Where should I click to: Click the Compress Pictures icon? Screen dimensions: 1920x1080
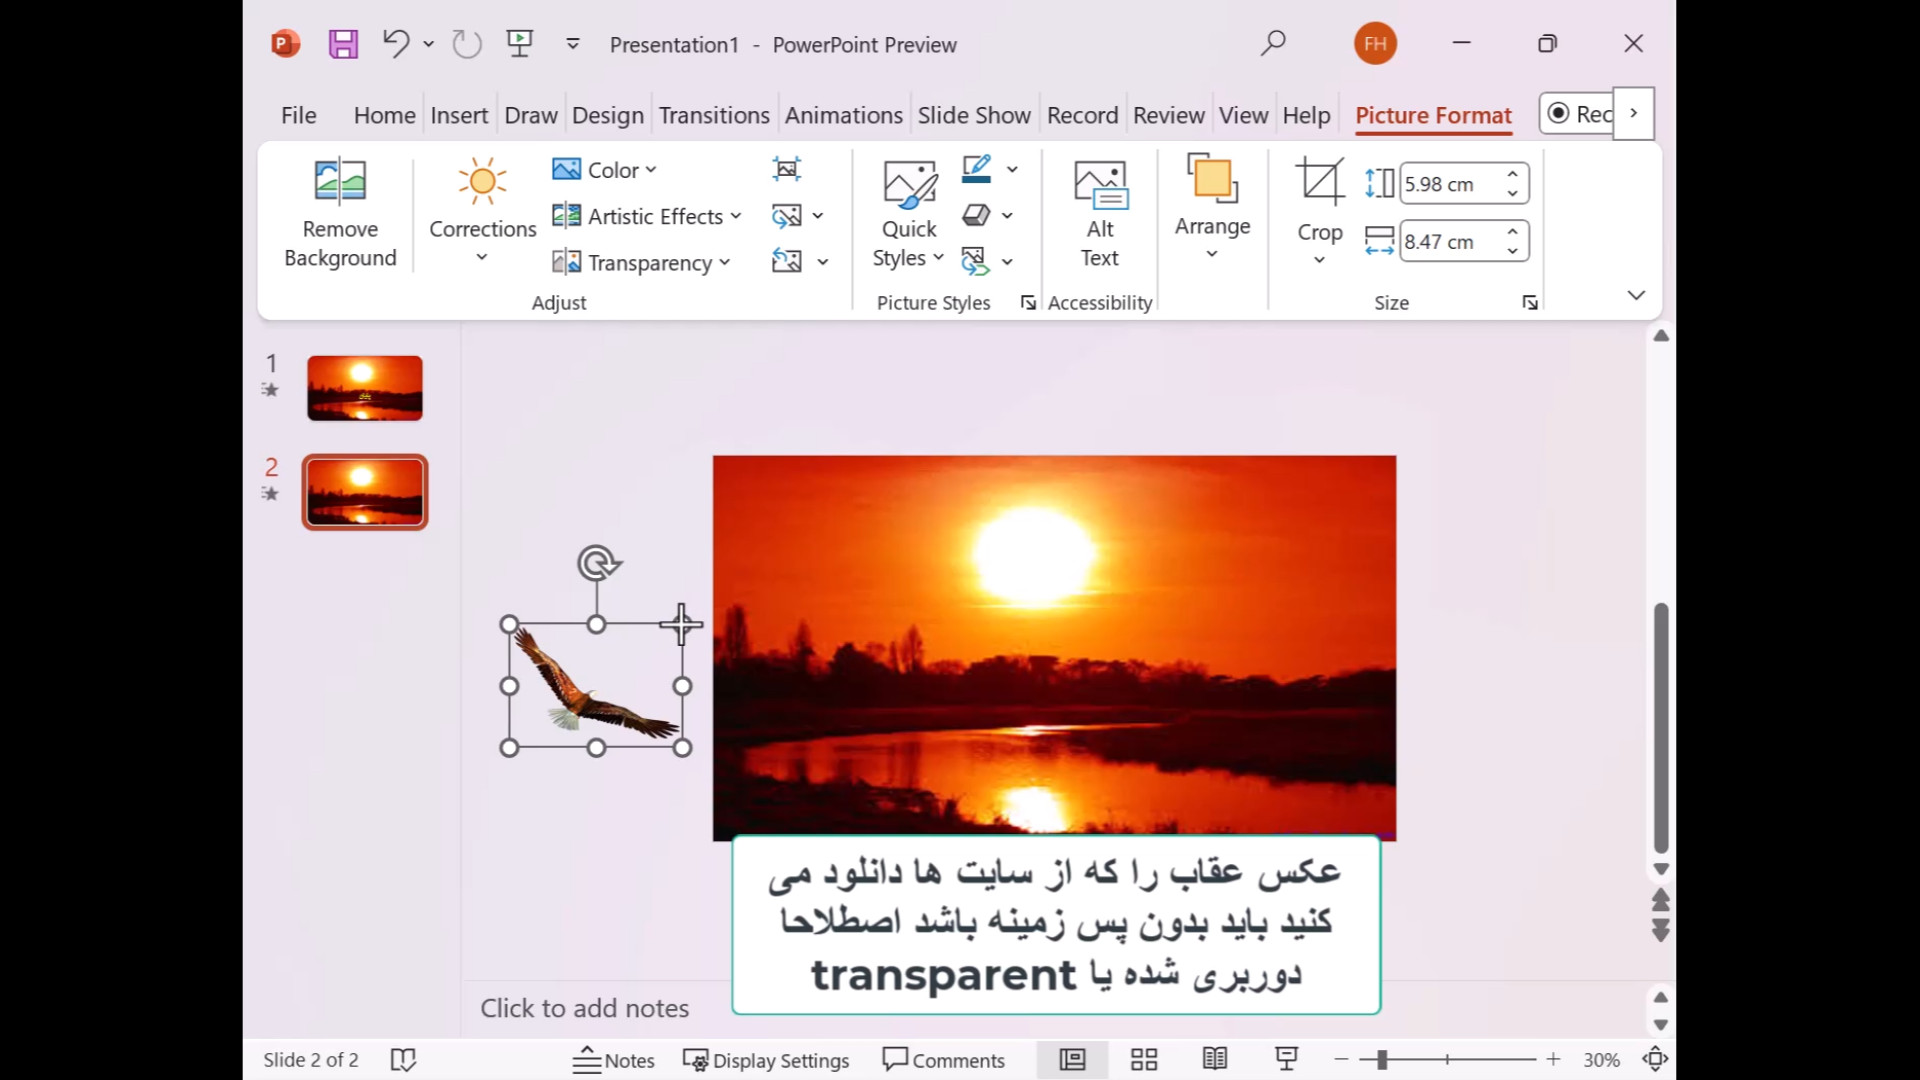click(787, 169)
